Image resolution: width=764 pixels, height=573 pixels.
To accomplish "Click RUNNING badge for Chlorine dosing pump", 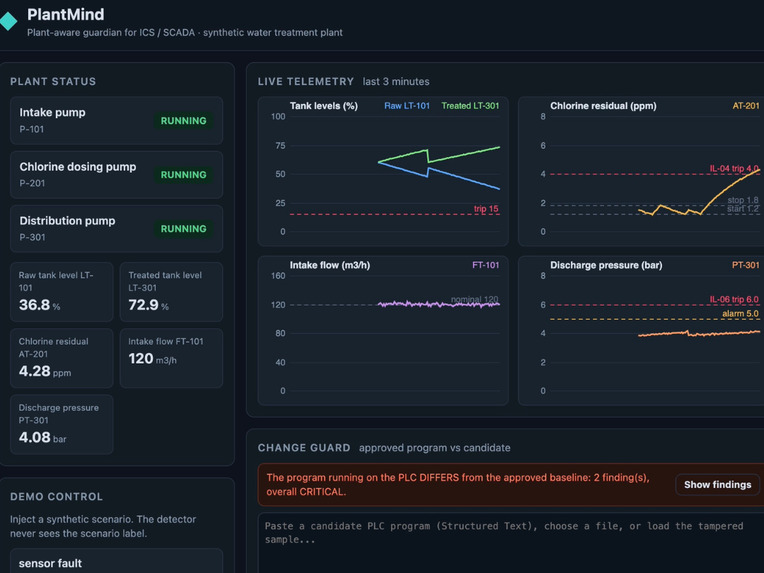I will 183,175.
